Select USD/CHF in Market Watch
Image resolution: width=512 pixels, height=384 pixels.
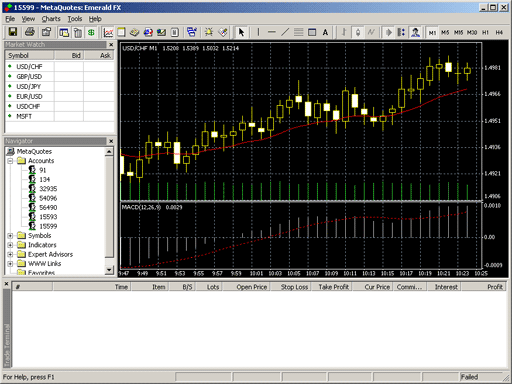(x=29, y=67)
